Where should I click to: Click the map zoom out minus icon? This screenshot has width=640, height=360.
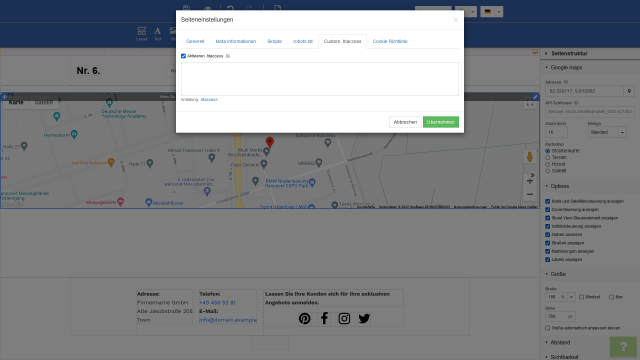click(x=530, y=194)
